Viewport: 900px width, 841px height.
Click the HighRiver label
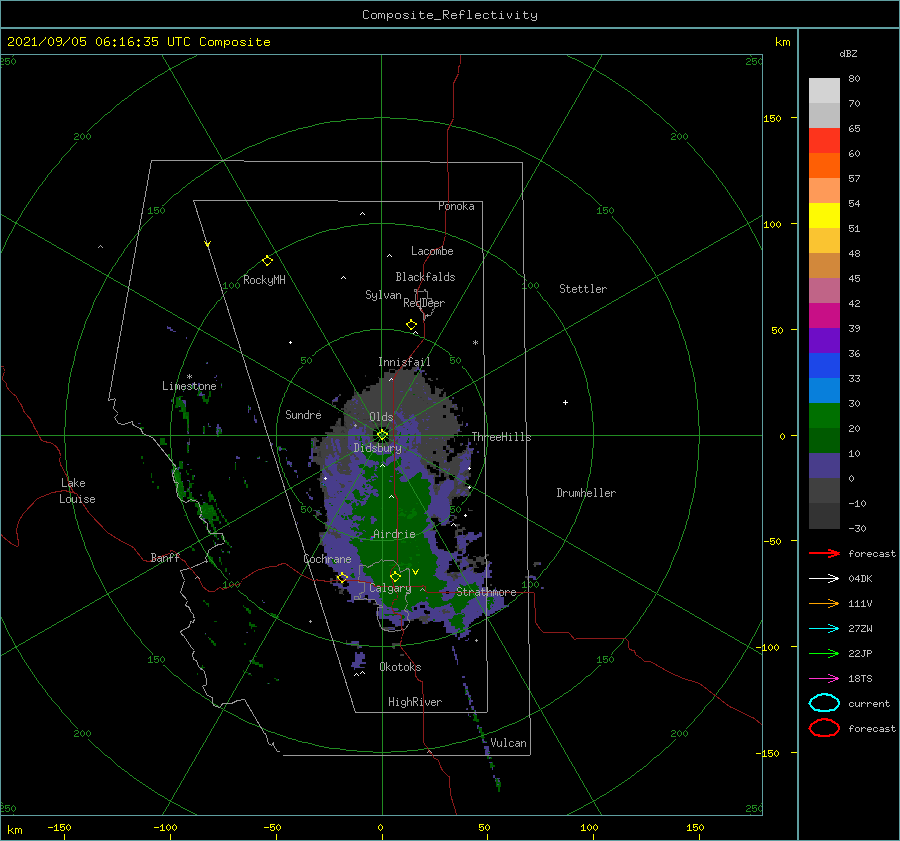415,702
